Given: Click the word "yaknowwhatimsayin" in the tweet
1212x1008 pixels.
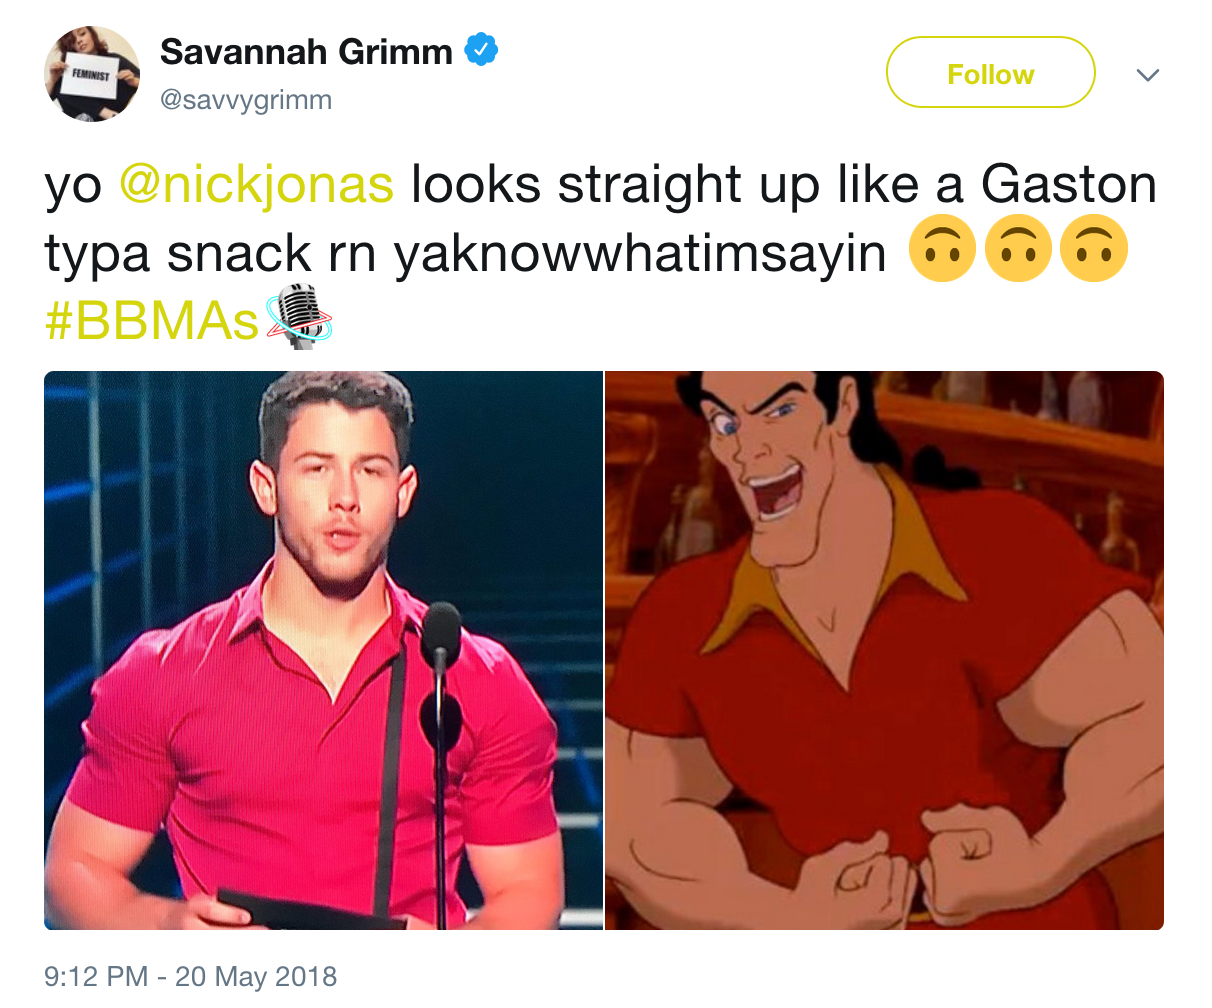Looking at the screenshot, I should (x=640, y=254).
